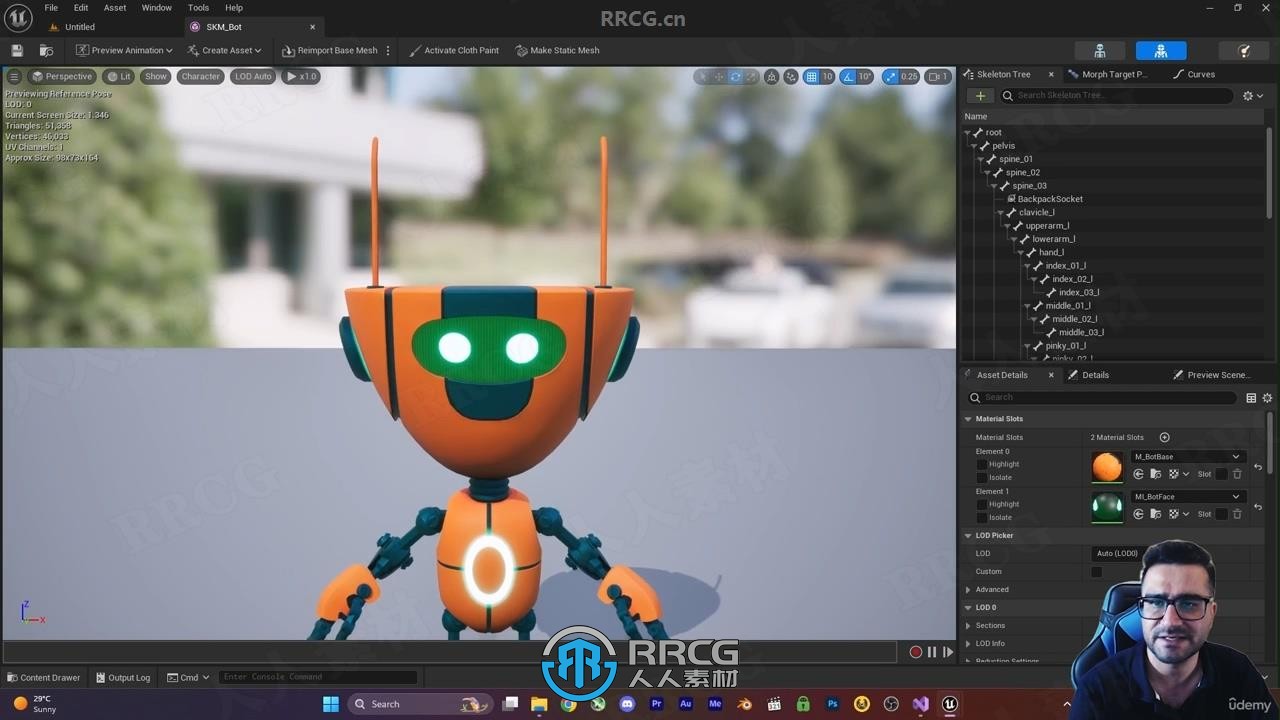The image size is (1280, 720).
Task: Browse to M_BotBase in Content Browser icon
Action: [1155, 474]
